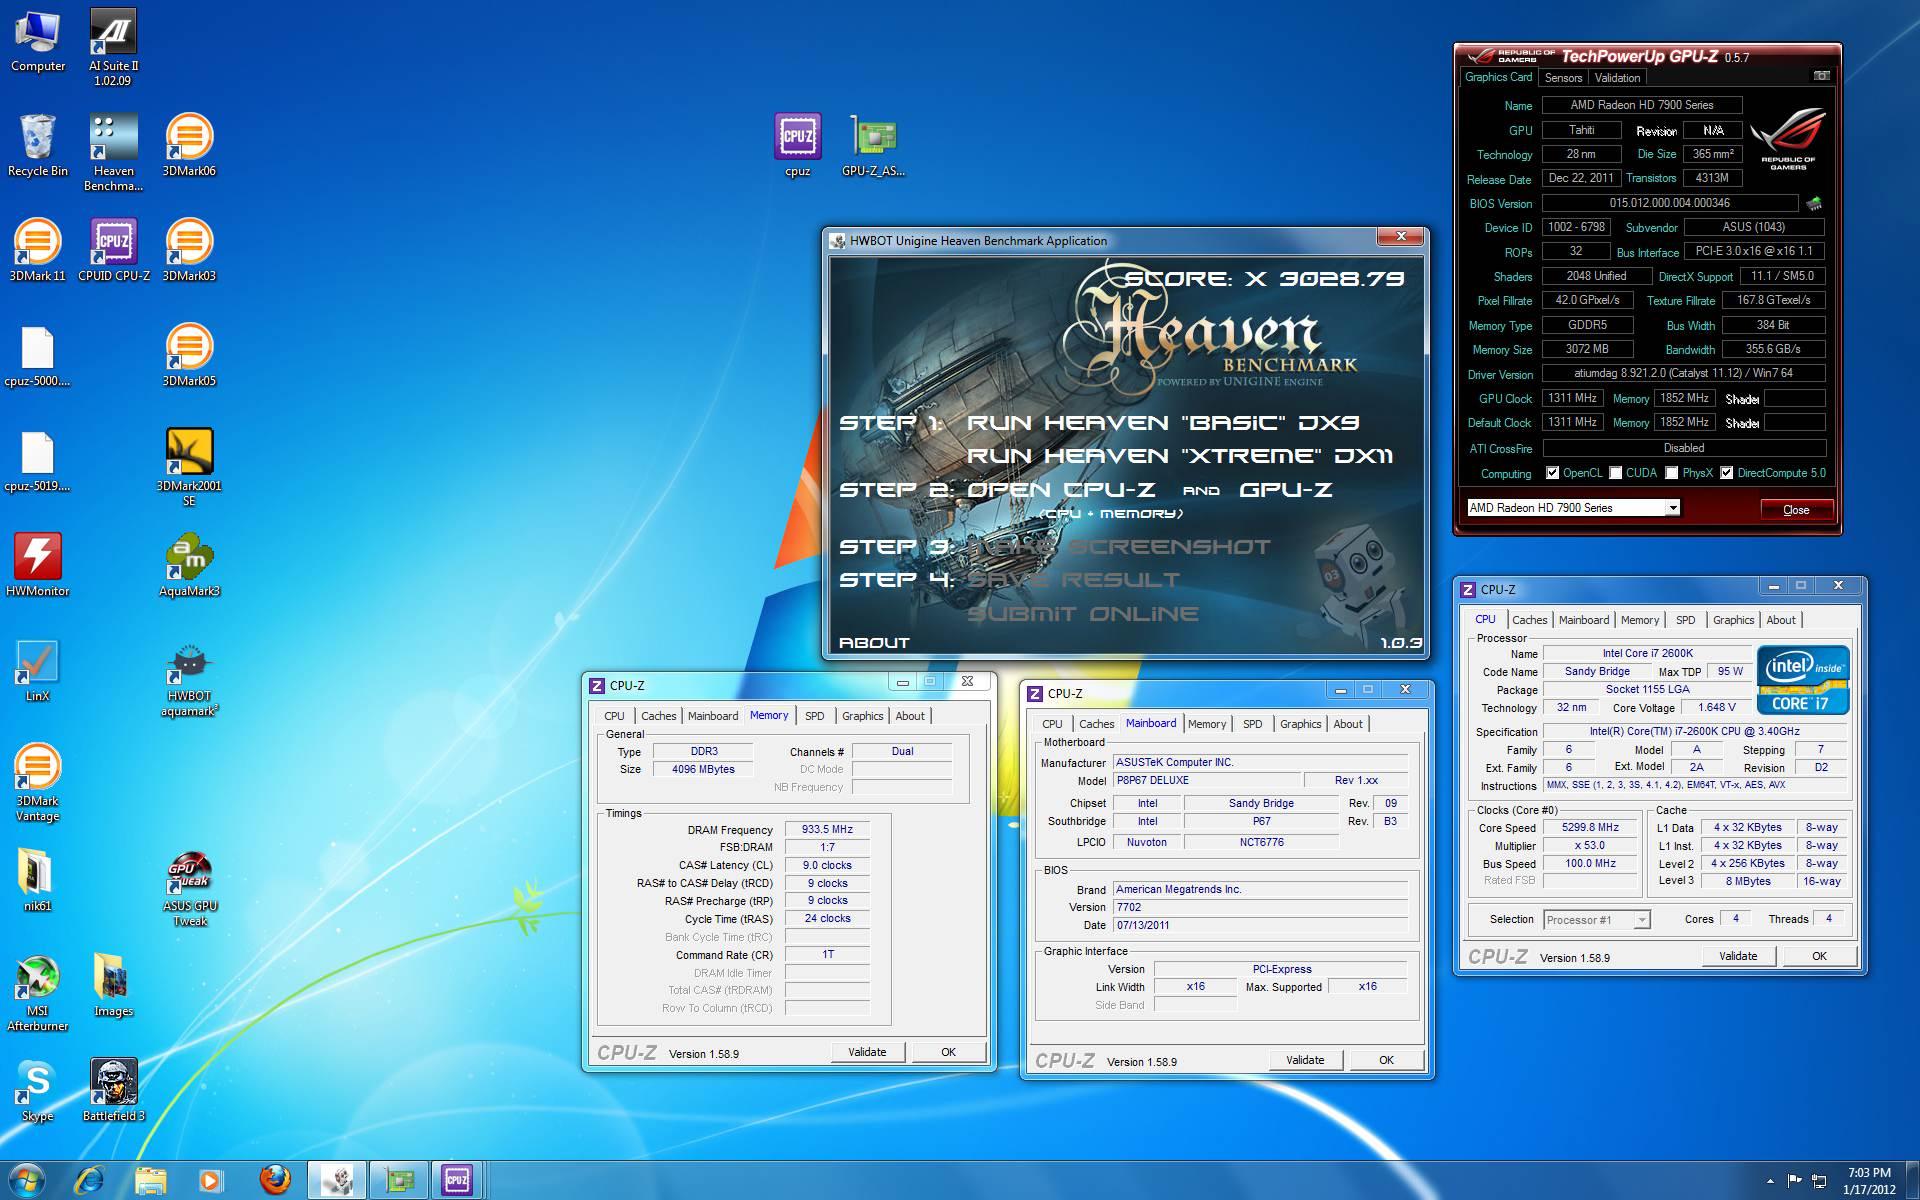The height and width of the screenshot is (1200, 1920).
Task: Open SPD tab in memory CPU-Z window
Action: (x=815, y=716)
